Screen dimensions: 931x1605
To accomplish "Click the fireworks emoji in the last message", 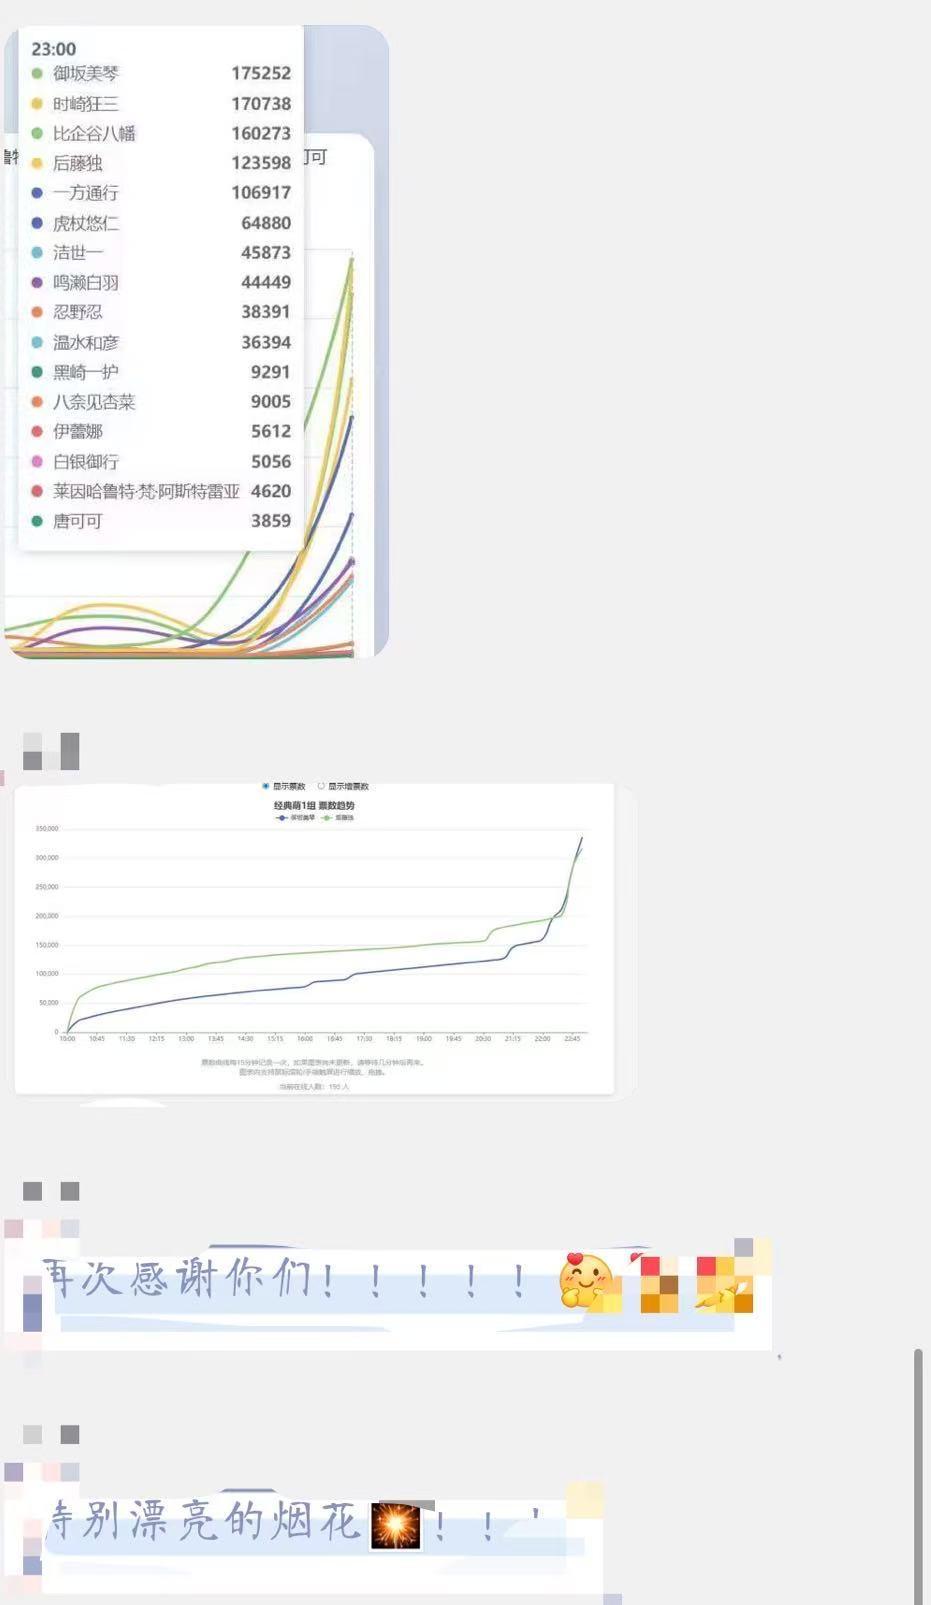I will coord(395,1525).
